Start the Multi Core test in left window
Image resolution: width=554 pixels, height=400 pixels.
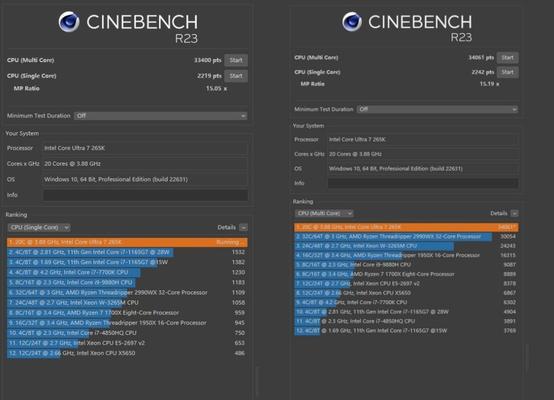(x=236, y=60)
